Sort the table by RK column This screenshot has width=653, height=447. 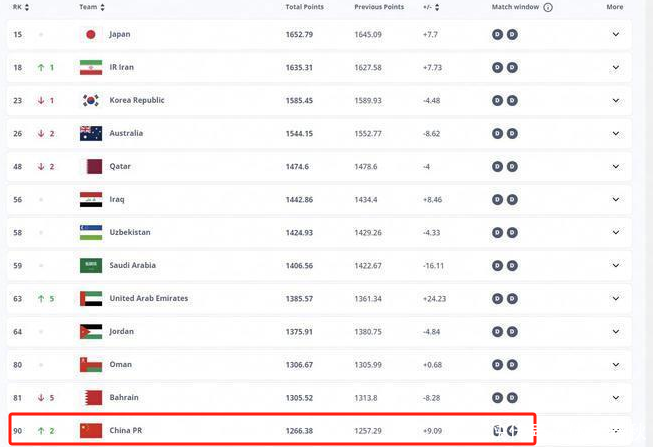point(21,7)
